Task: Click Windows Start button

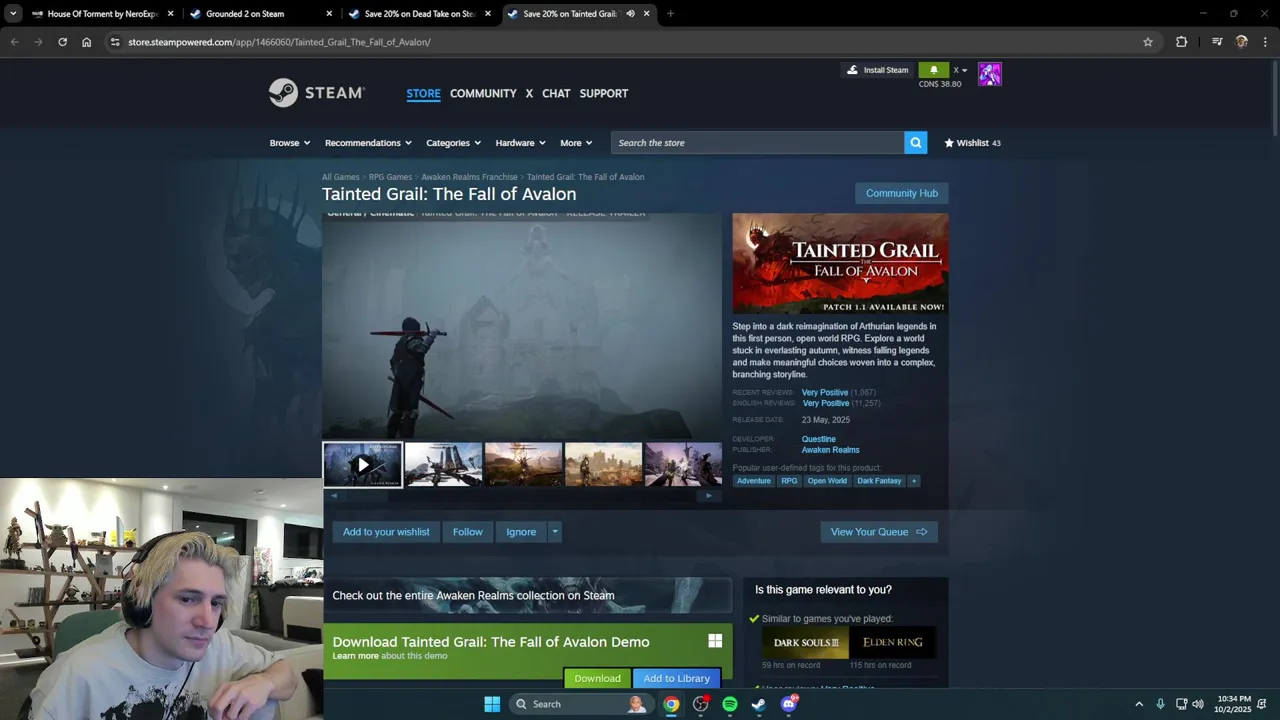Action: tap(492, 704)
